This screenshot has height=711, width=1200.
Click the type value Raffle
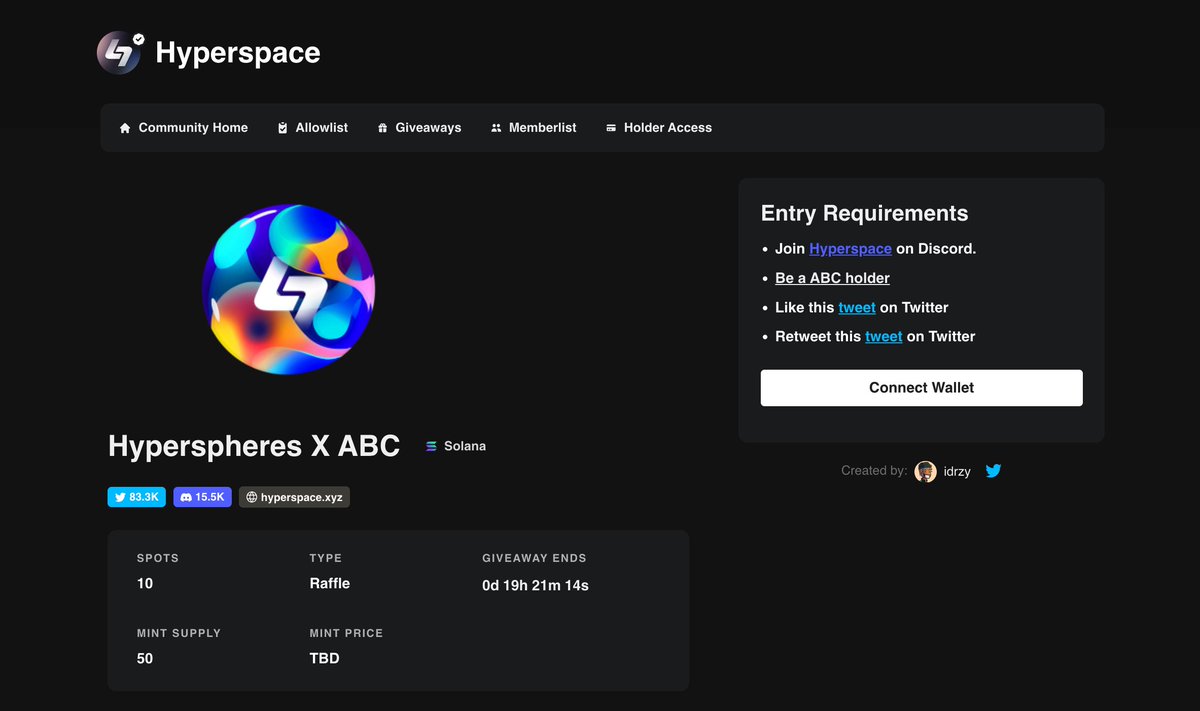(x=330, y=583)
